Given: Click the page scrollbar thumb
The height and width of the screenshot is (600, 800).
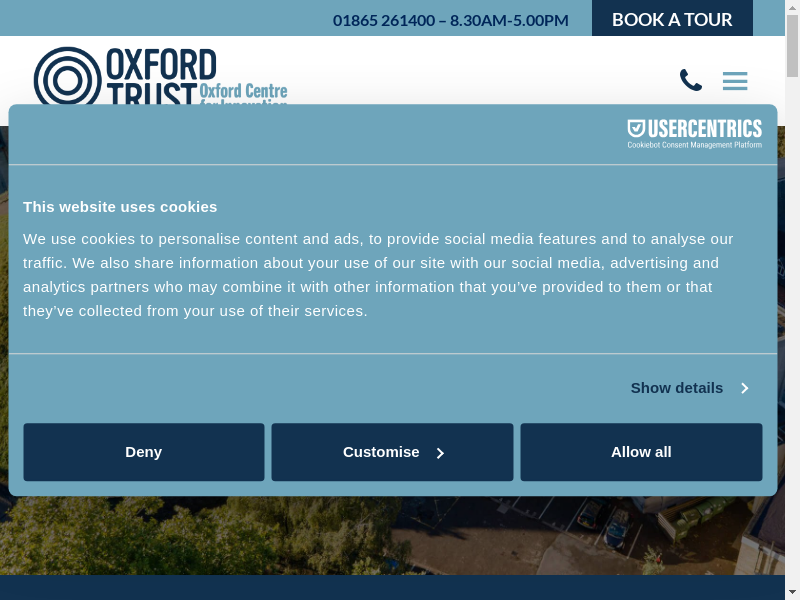Looking at the screenshot, I should [x=792, y=45].
